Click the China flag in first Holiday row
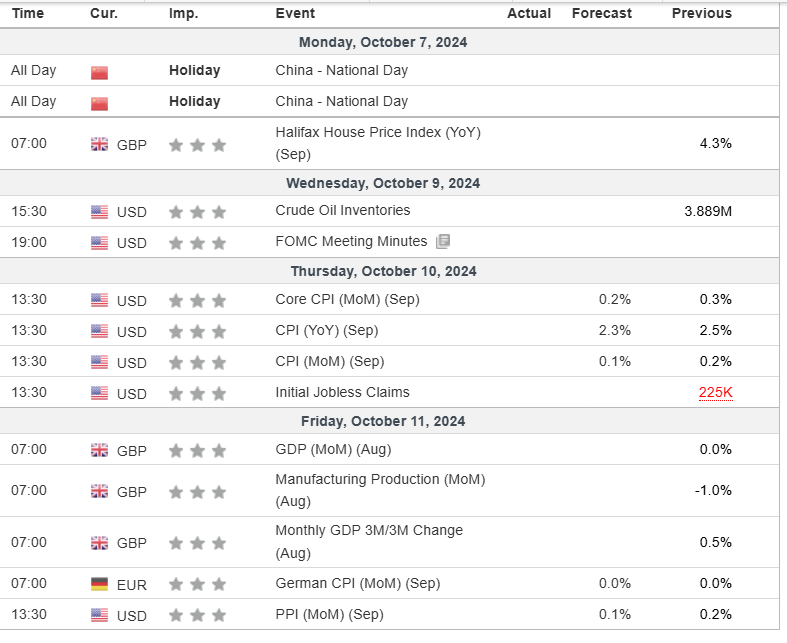 99,71
